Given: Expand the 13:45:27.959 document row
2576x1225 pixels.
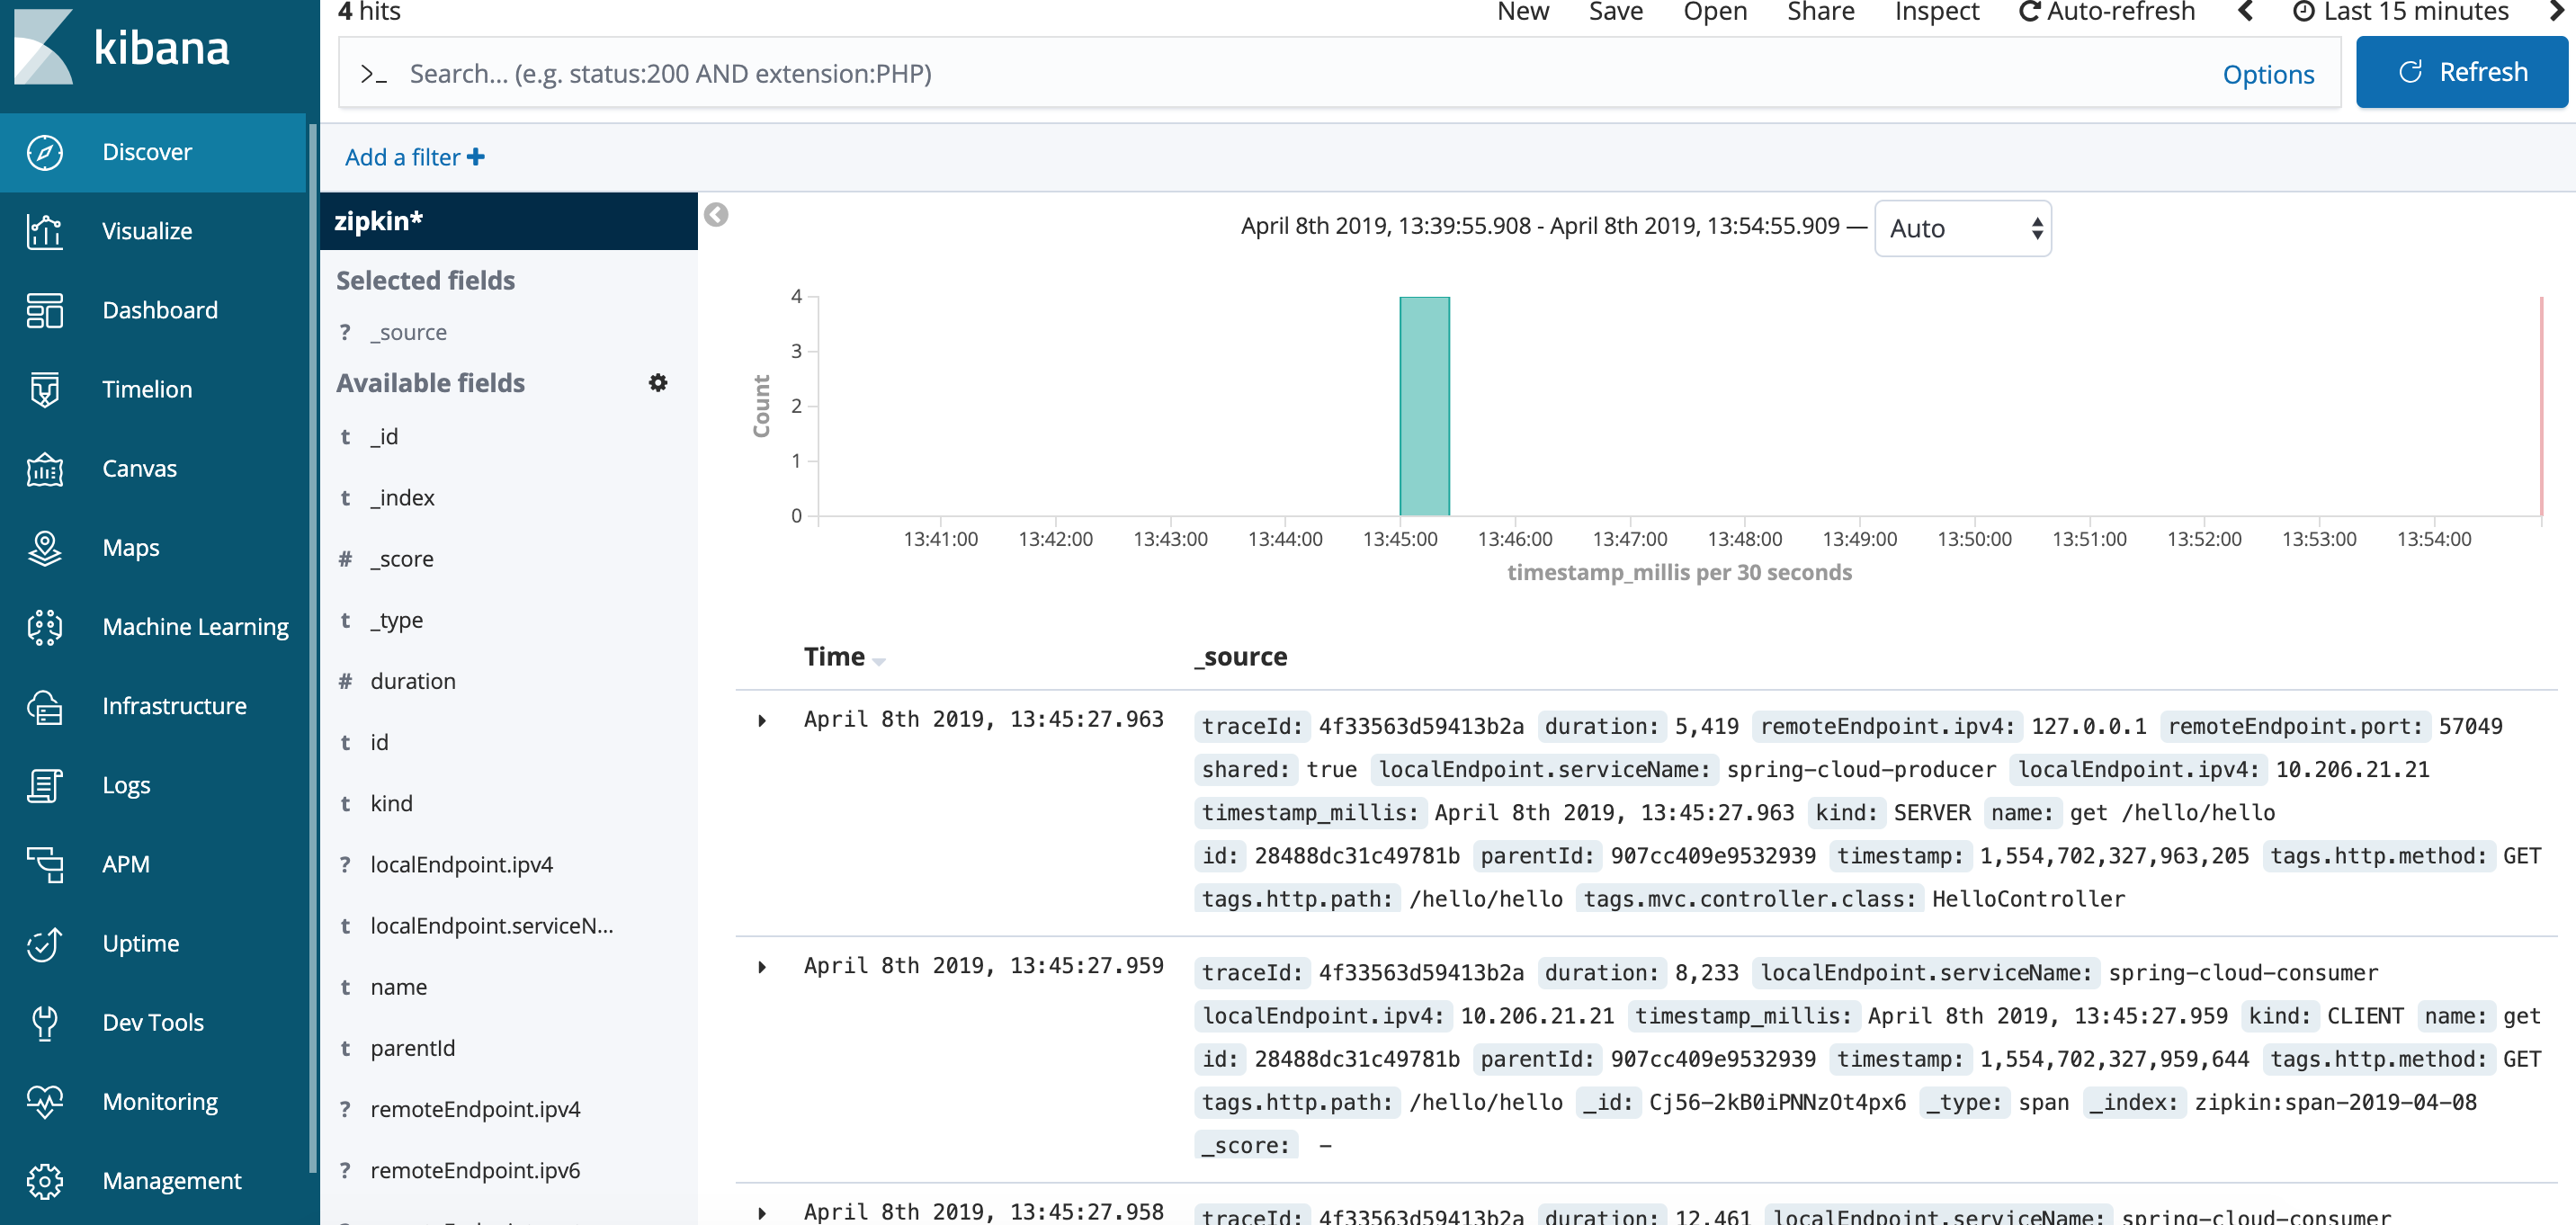Looking at the screenshot, I should tap(762, 966).
